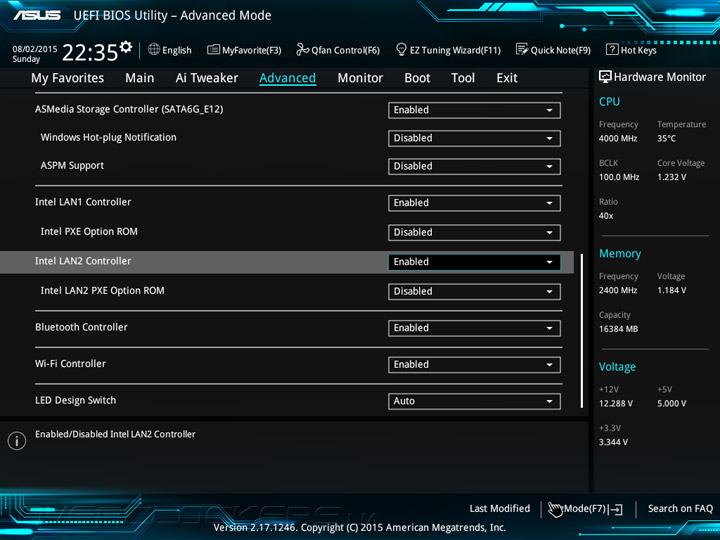
Task: Click the 4000 MHz CPU frequency value
Action: pyautogui.click(x=618, y=138)
